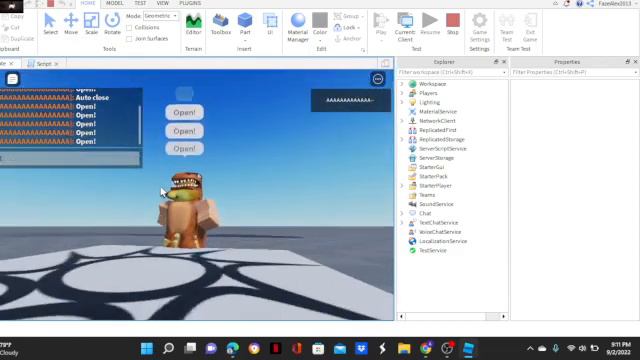Expand the NetworkClient tree node

coord(402,121)
